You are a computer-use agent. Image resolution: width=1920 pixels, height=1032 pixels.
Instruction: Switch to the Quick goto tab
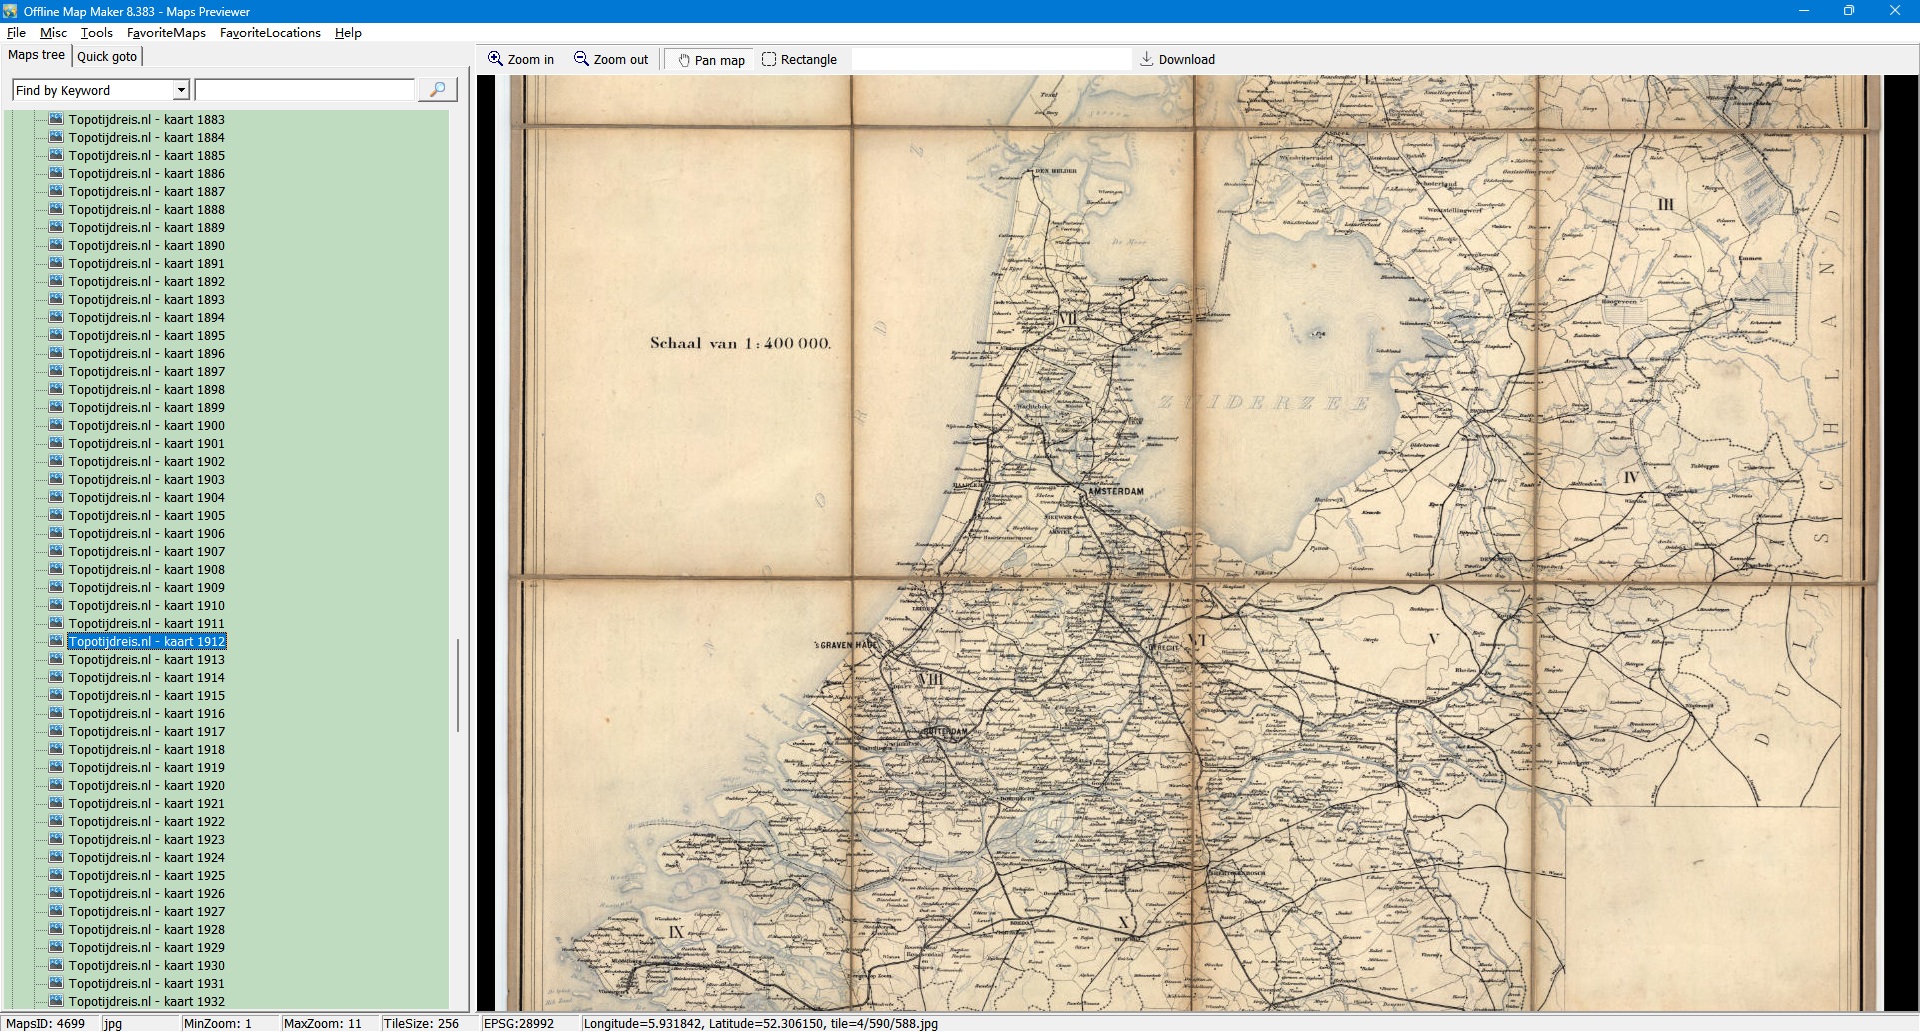(x=107, y=57)
